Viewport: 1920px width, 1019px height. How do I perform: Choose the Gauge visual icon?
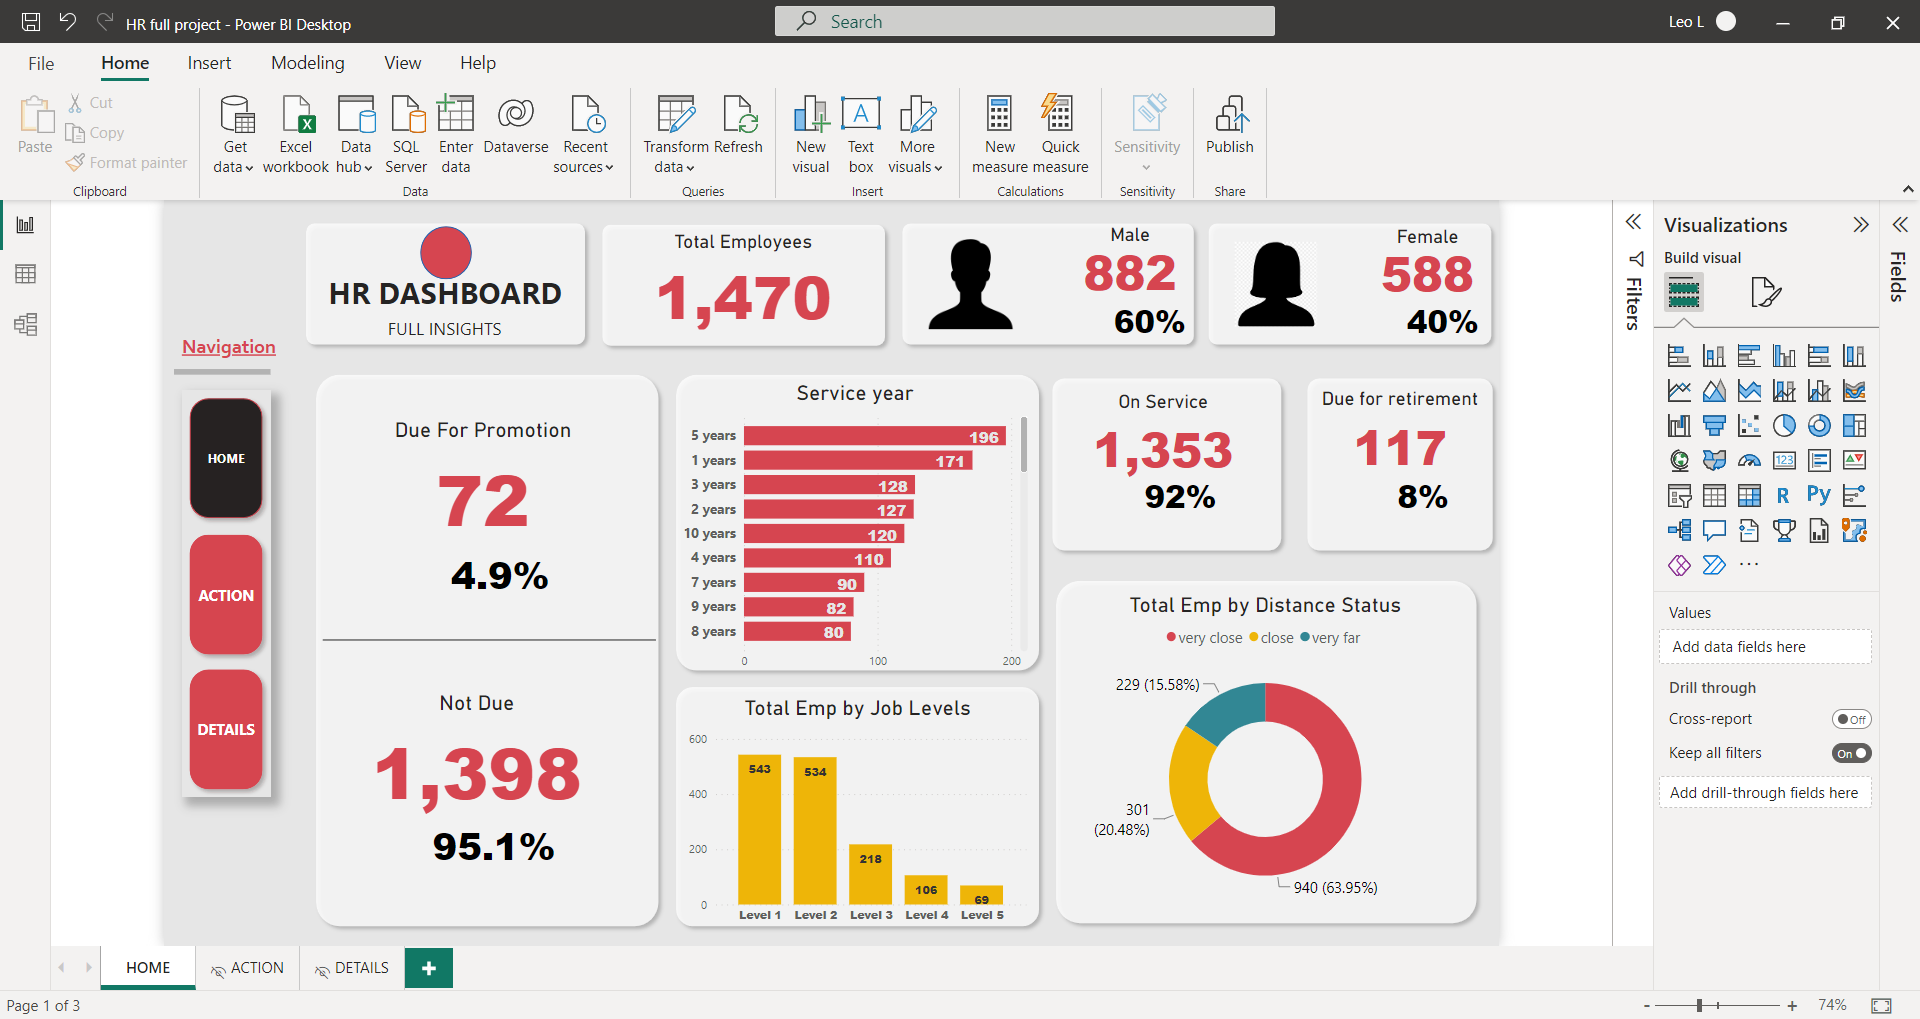pyautogui.click(x=1749, y=461)
